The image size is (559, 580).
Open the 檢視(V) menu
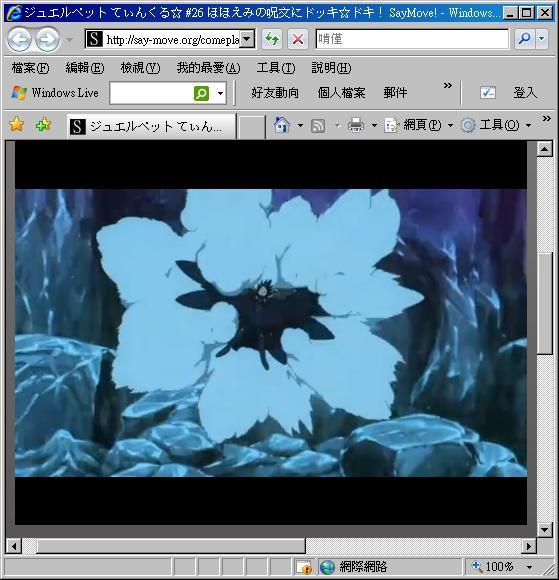(140, 68)
